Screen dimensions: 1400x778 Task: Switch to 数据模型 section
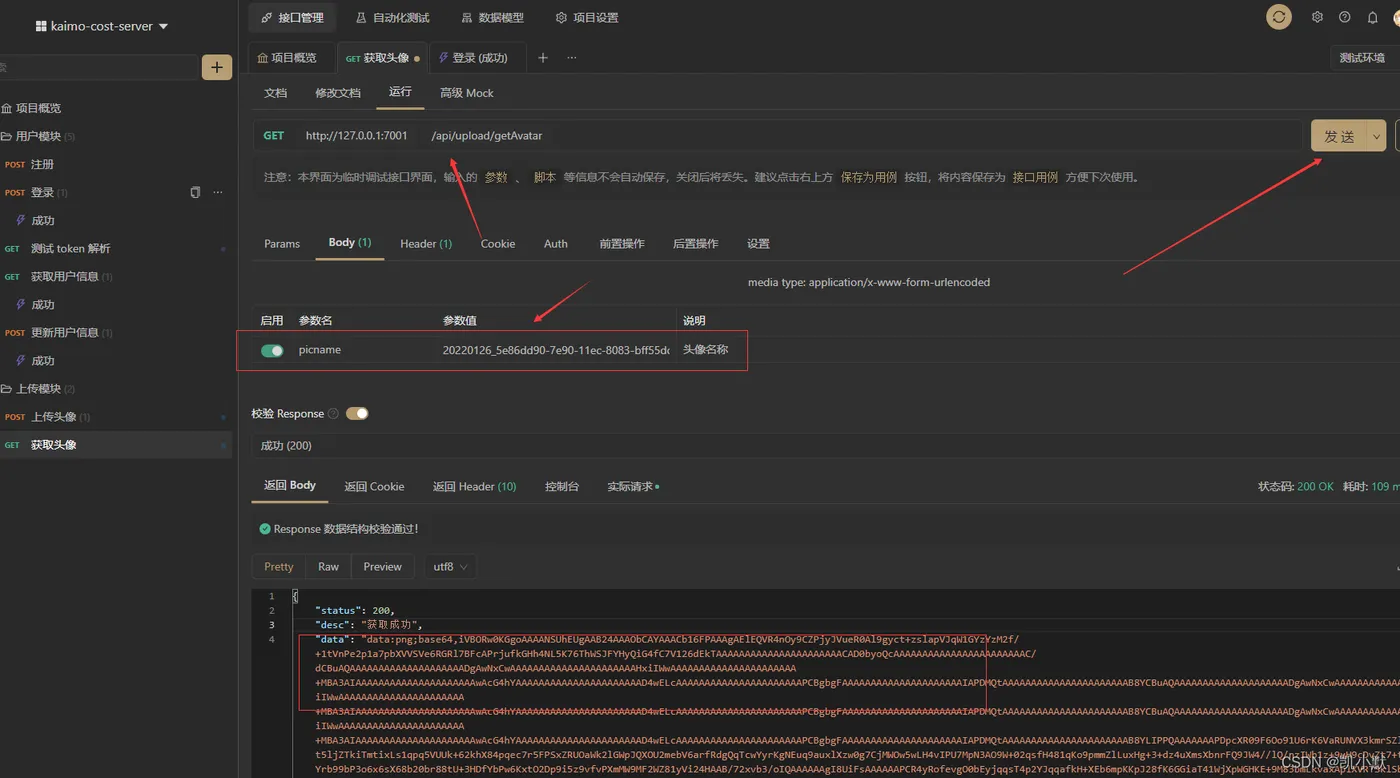(493, 17)
